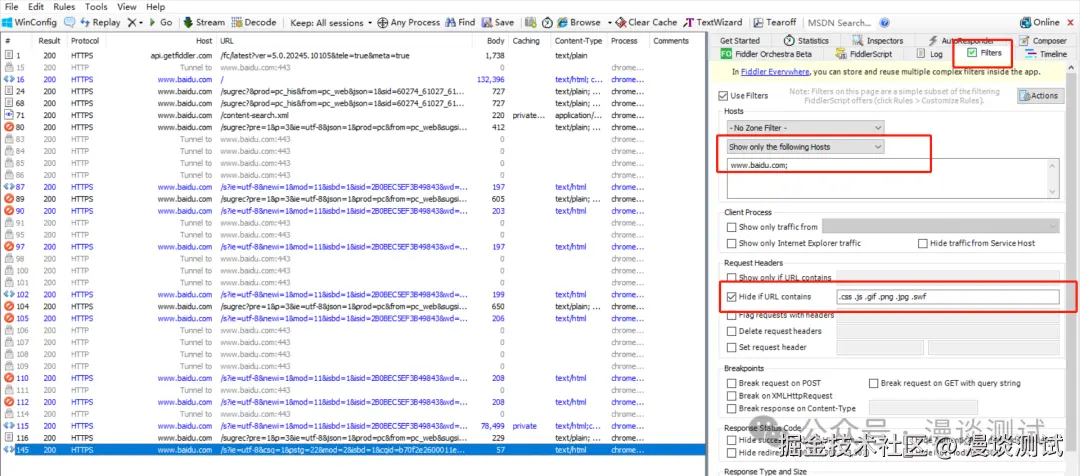This screenshot has width=1080, height=476.
Task: Uncheck Hide if URL contains
Action: (x=731, y=297)
